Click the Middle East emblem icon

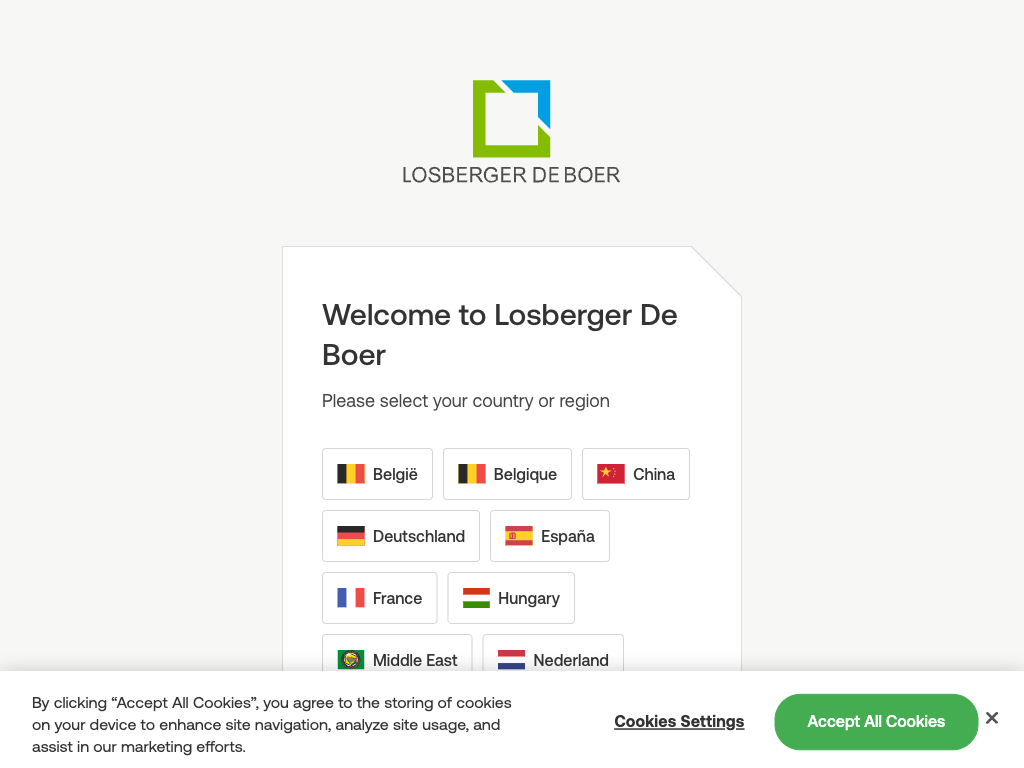point(351,660)
